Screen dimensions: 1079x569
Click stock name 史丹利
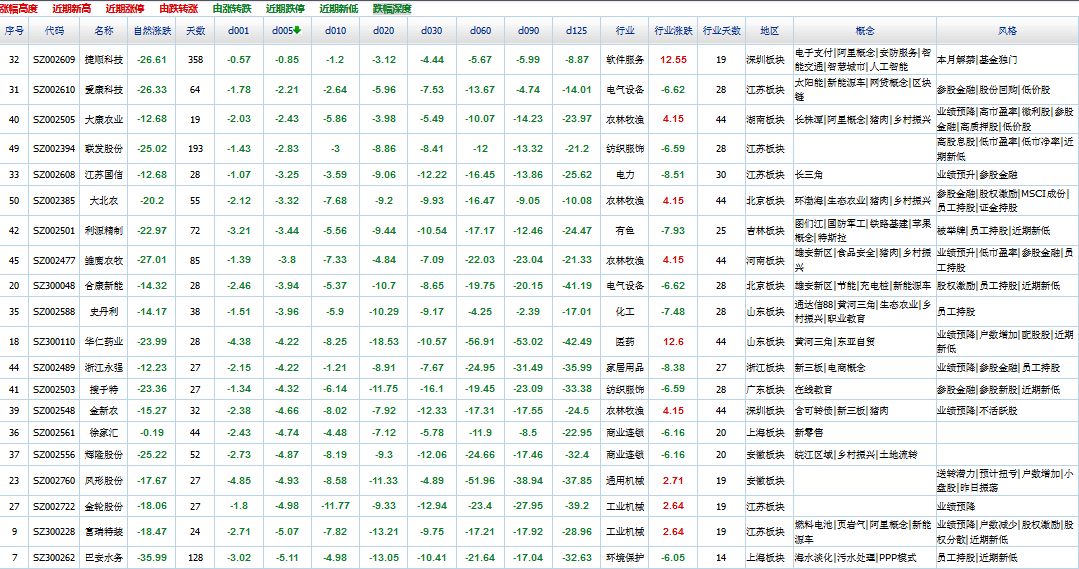[104, 312]
